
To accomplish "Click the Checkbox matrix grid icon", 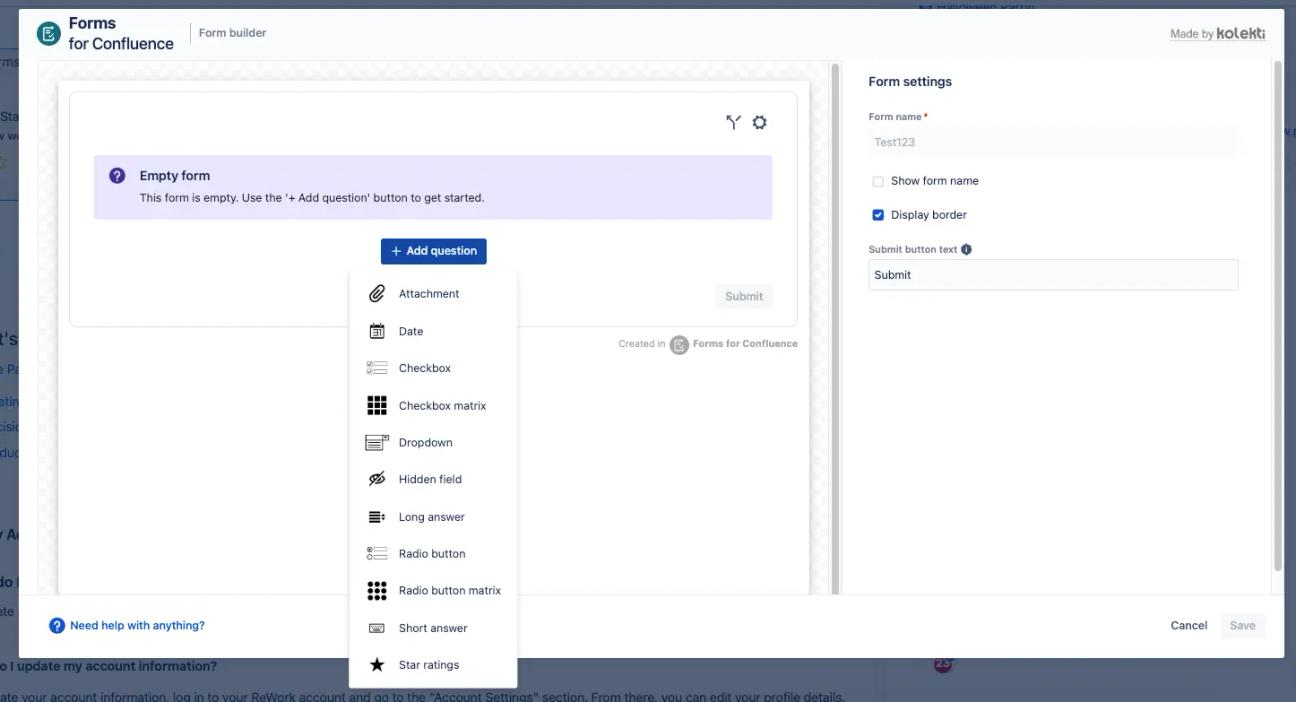I will tap(377, 405).
